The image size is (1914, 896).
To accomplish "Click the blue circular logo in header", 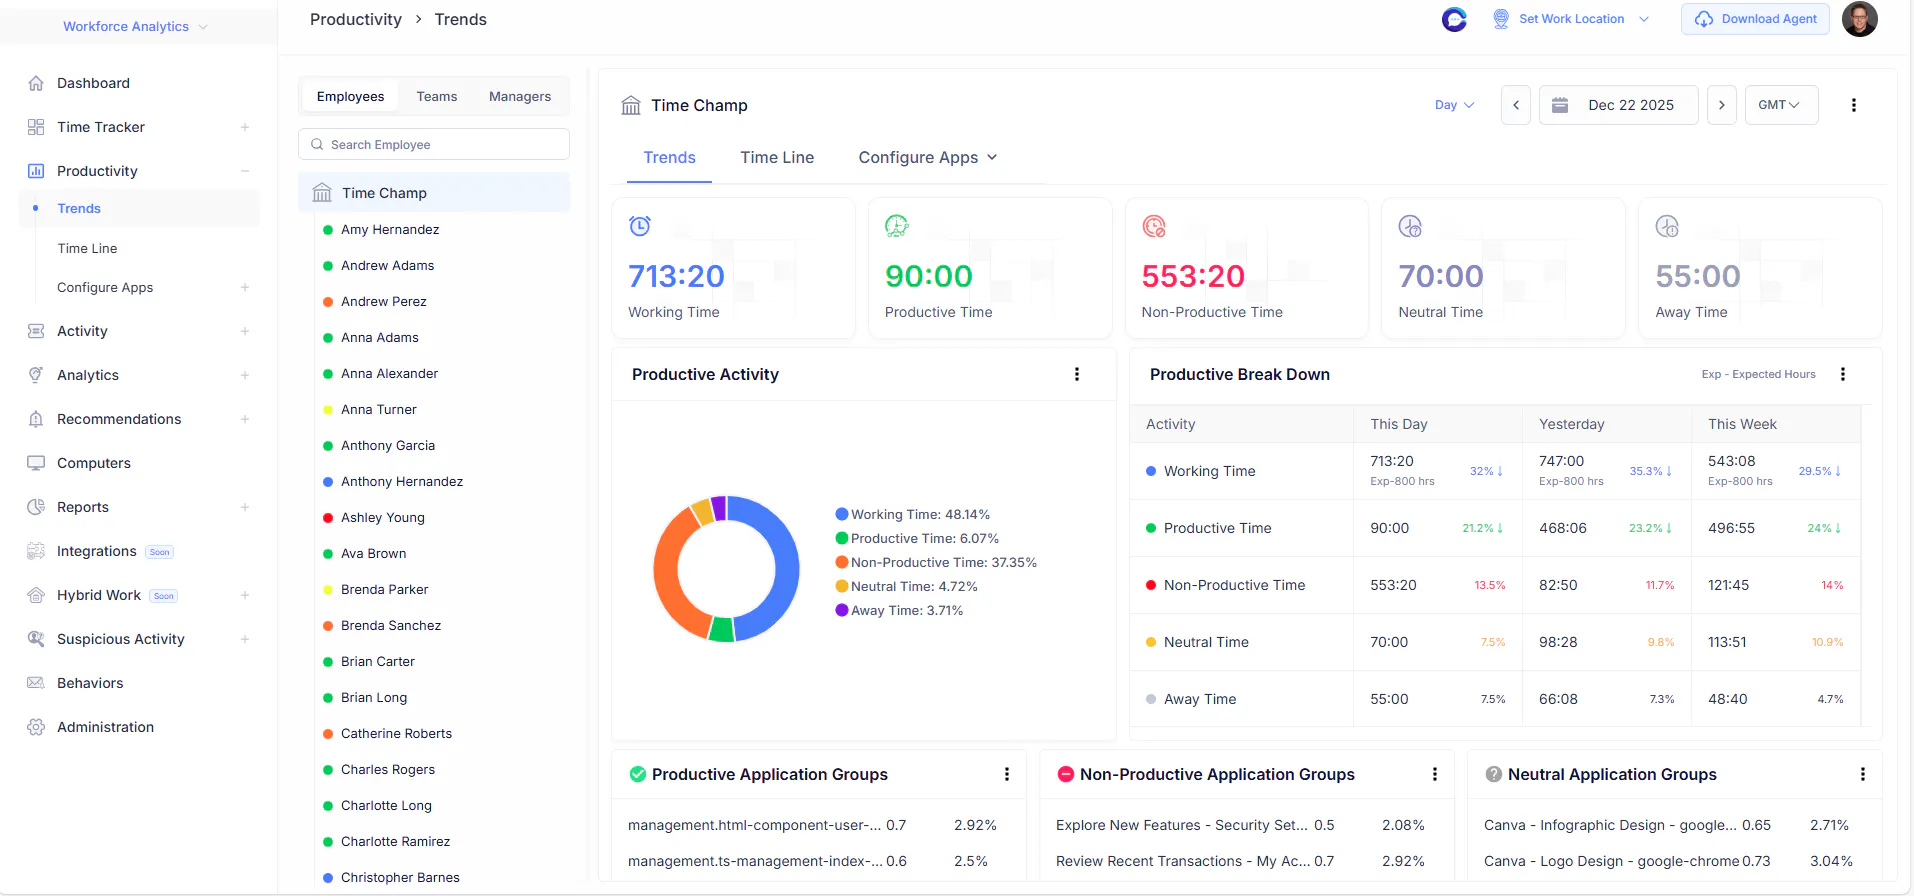I will coord(1454,19).
